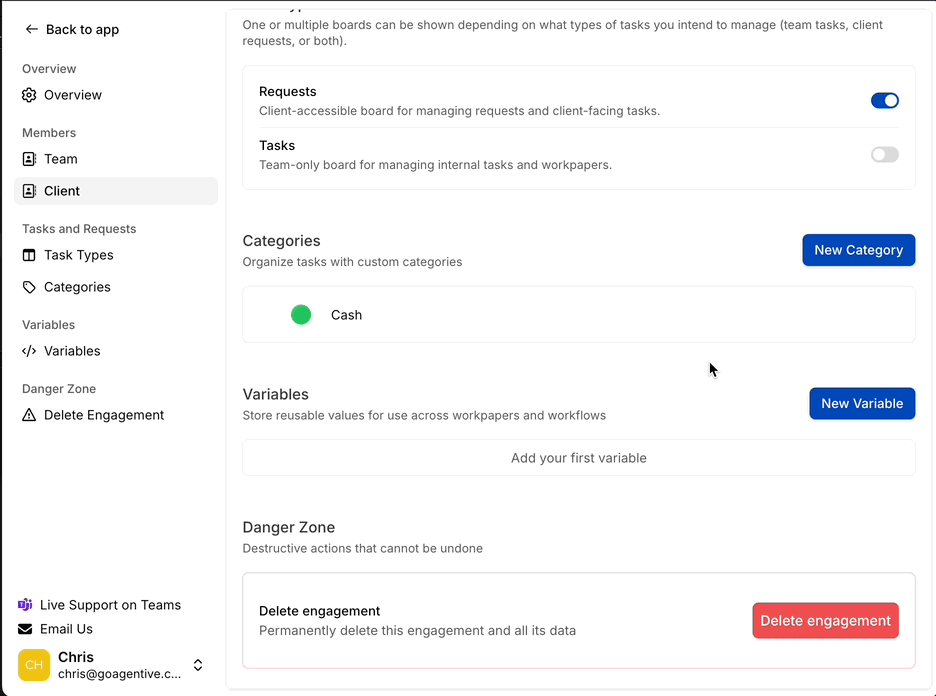Viewport: 936px width, 696px height.
Task: Click the Delete Engagement warning triangle icon
Action: [31, 415]
